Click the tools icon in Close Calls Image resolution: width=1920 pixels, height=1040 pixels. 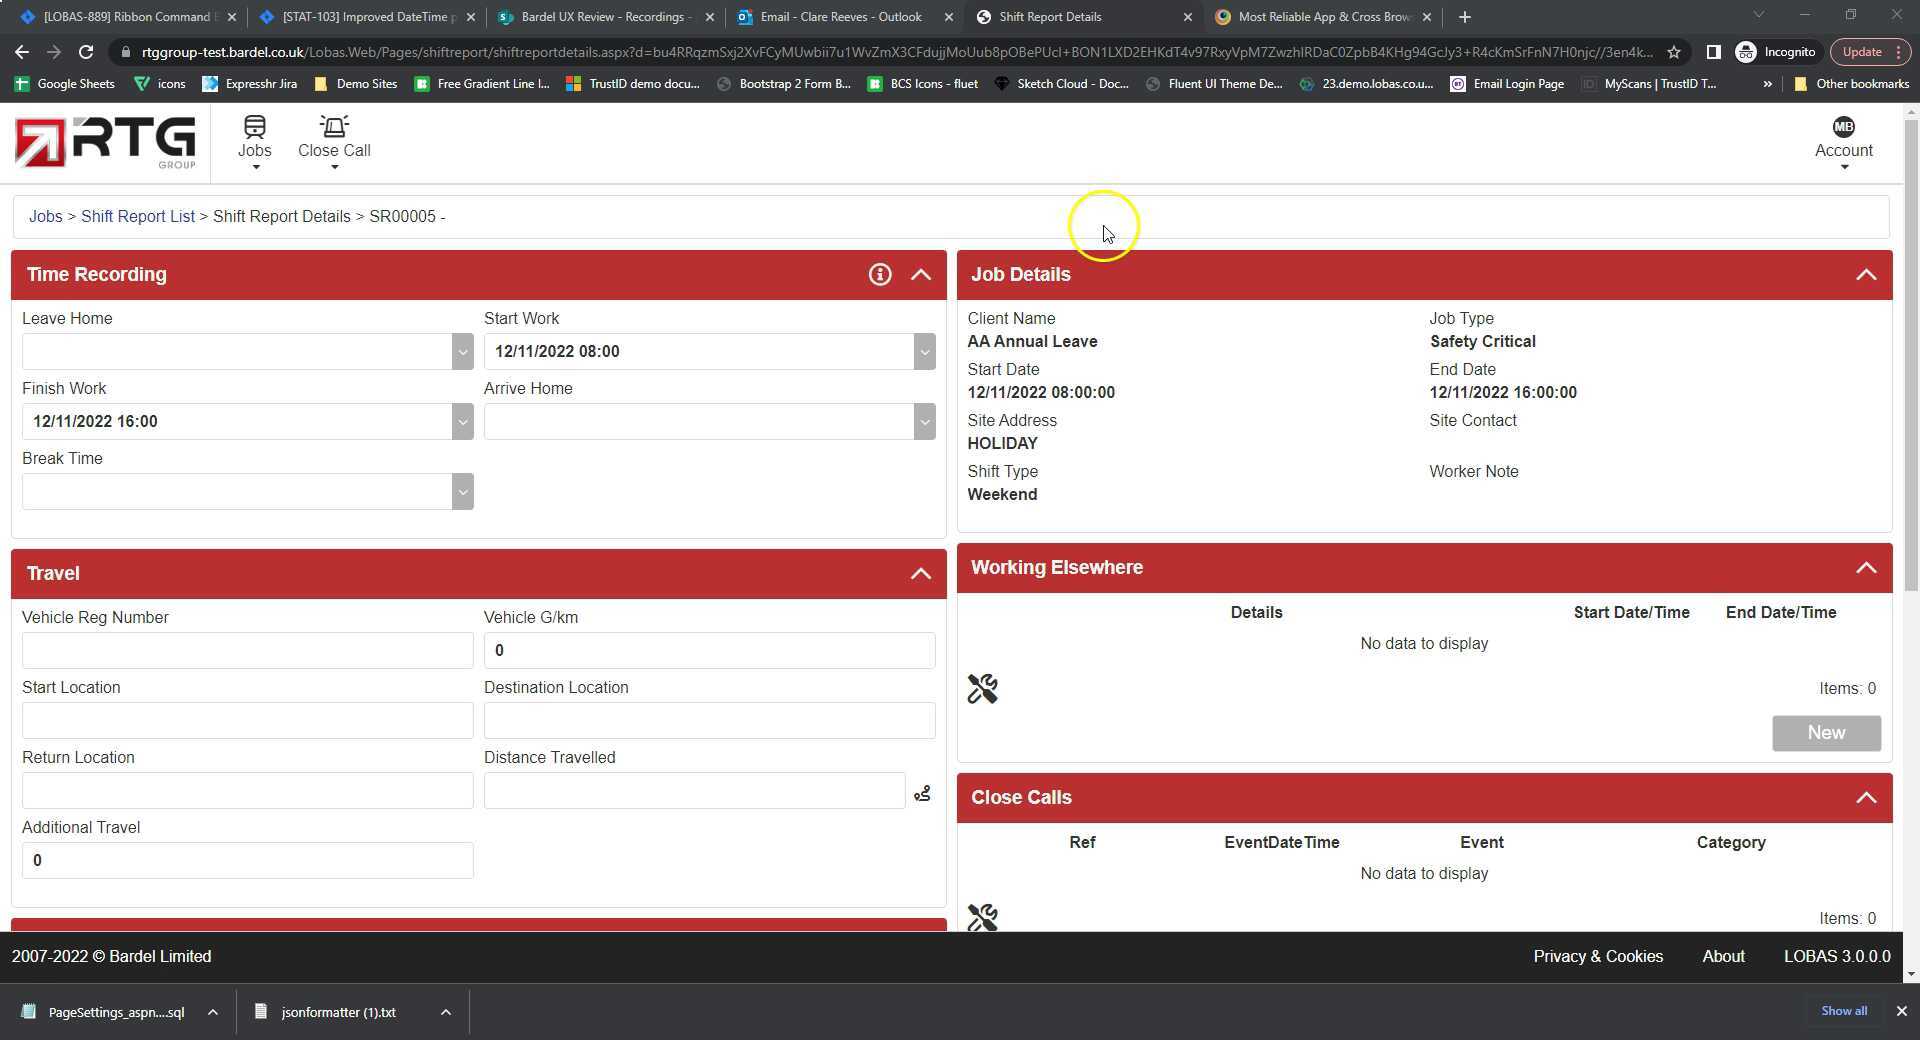point(982,917)
